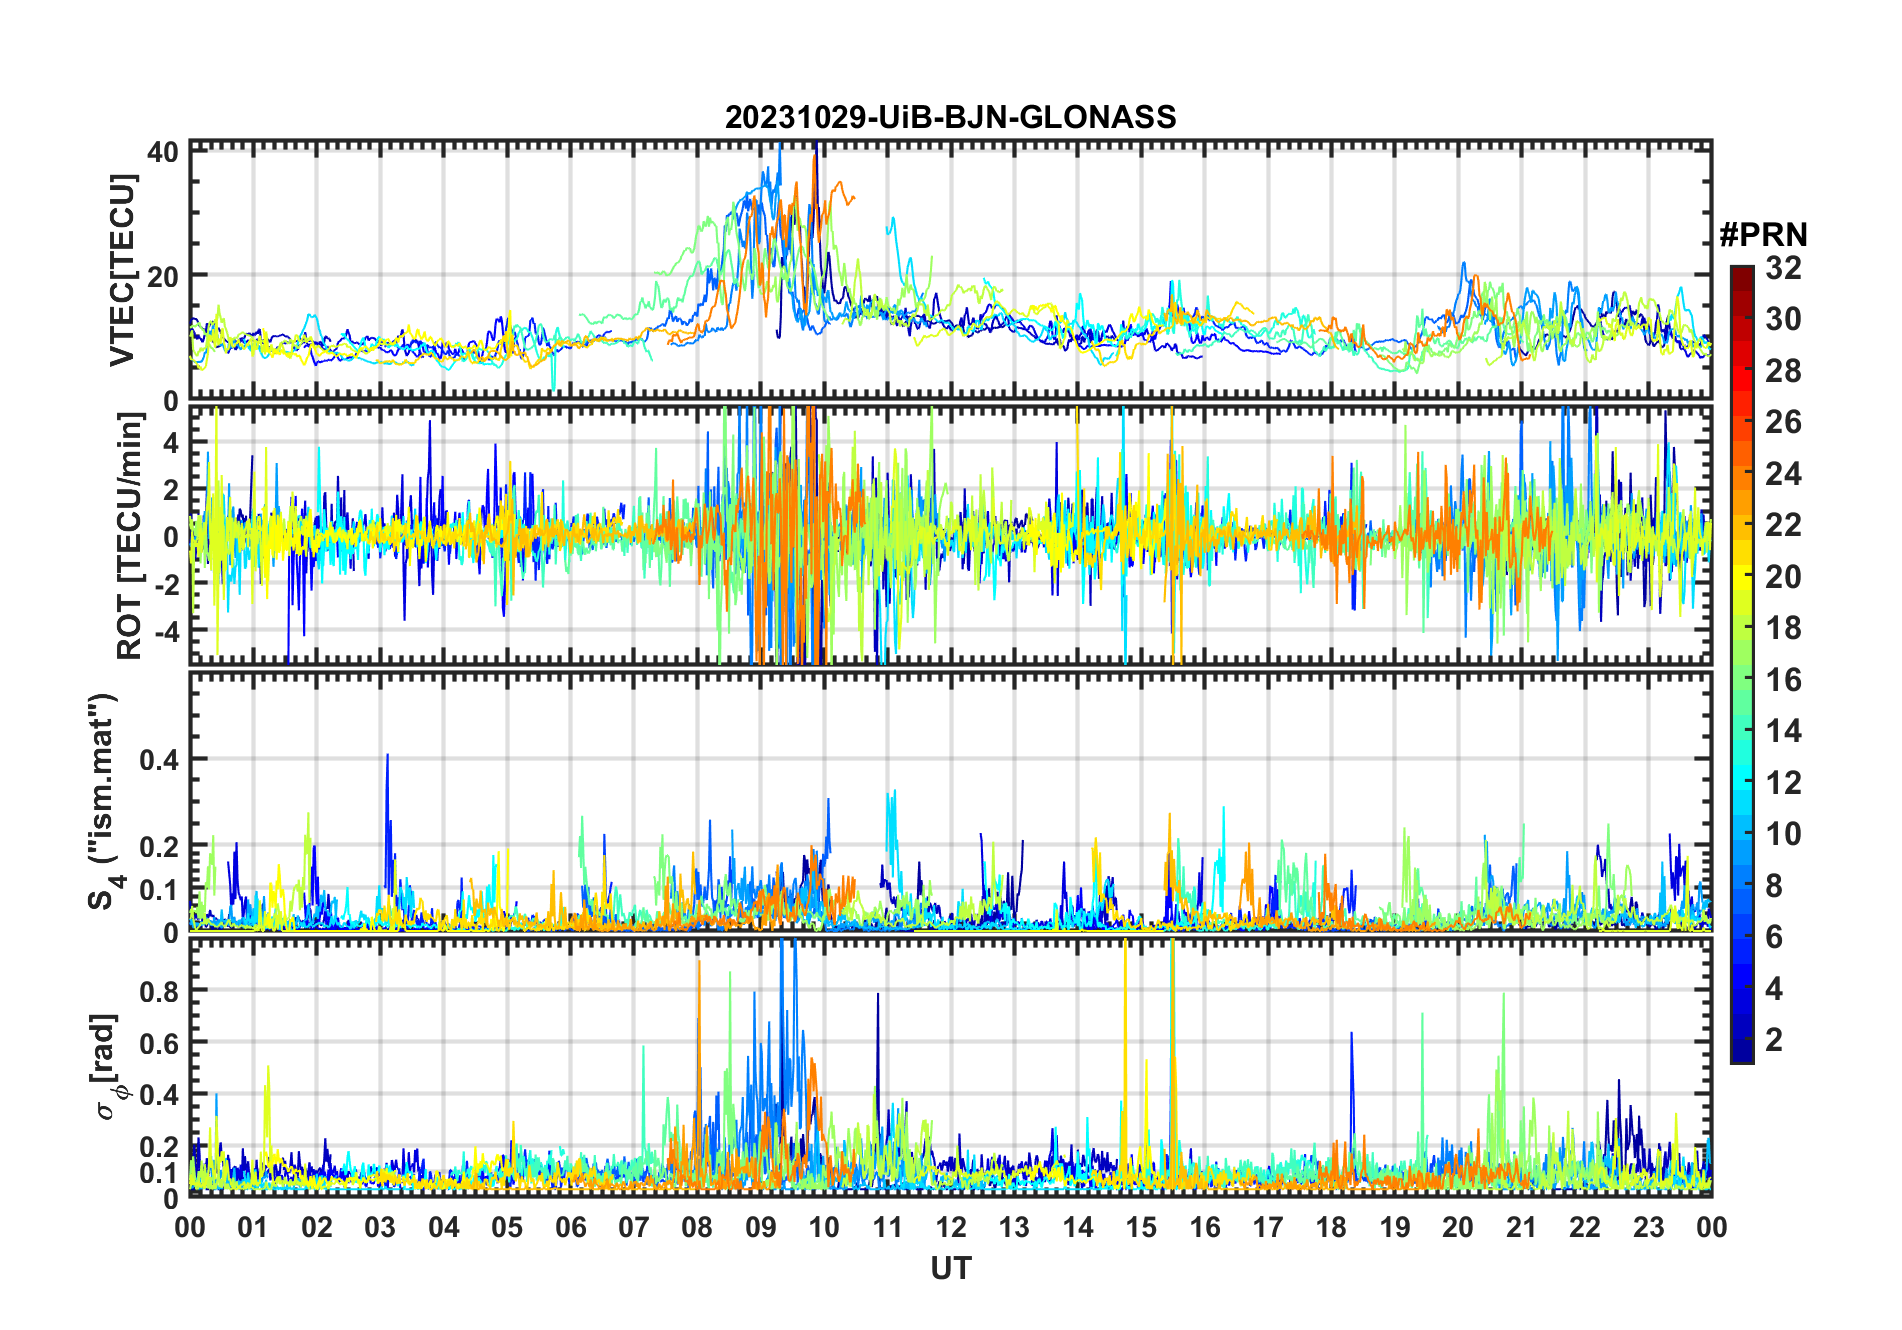Click colorbar tick label 2

pos(1774,1040)
